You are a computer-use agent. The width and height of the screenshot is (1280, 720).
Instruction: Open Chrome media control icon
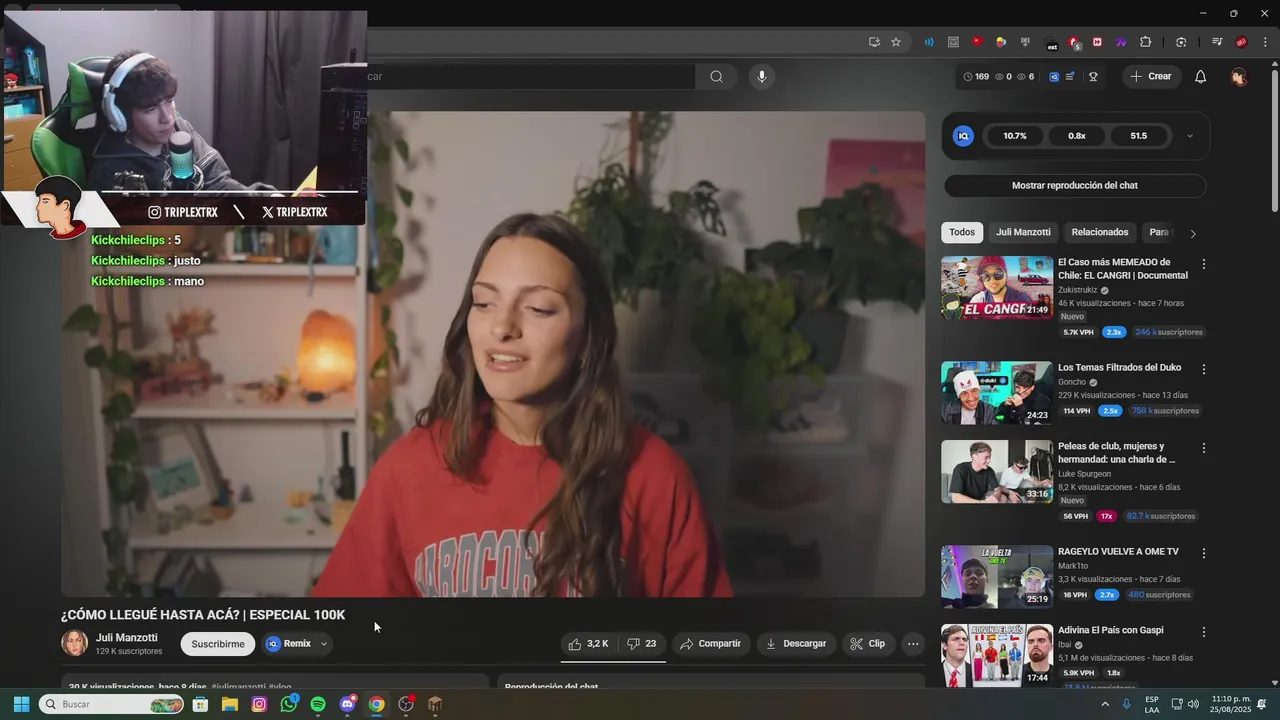(1217, 42)
